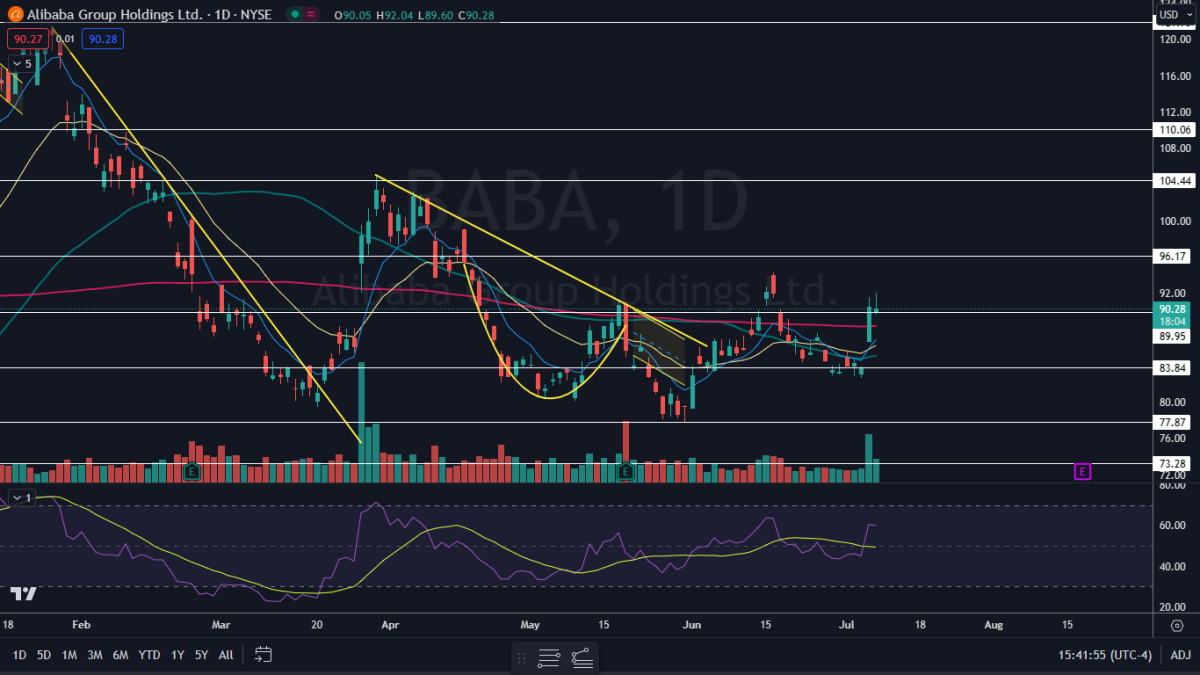Select the trend path tool in the floating toolbar
Screen dimensions: 1200x675
pos(582,658)
